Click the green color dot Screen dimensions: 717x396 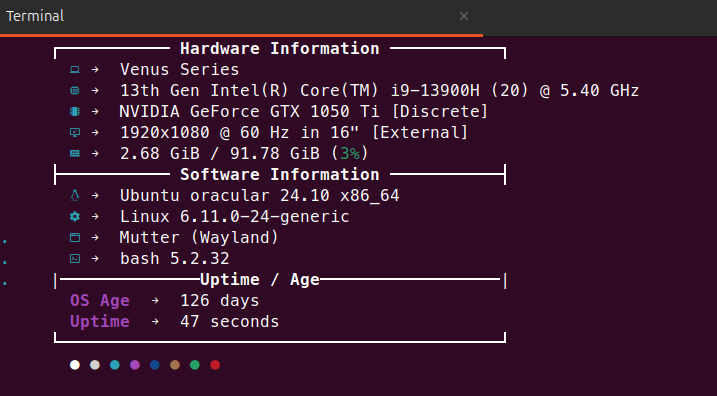tap(195, 365)
